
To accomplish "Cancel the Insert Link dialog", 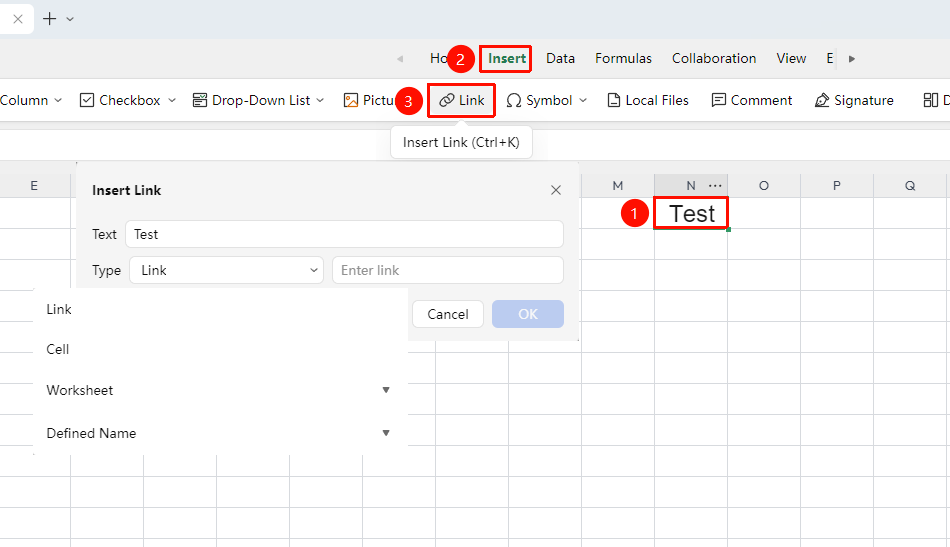I will tap(448, 314).
